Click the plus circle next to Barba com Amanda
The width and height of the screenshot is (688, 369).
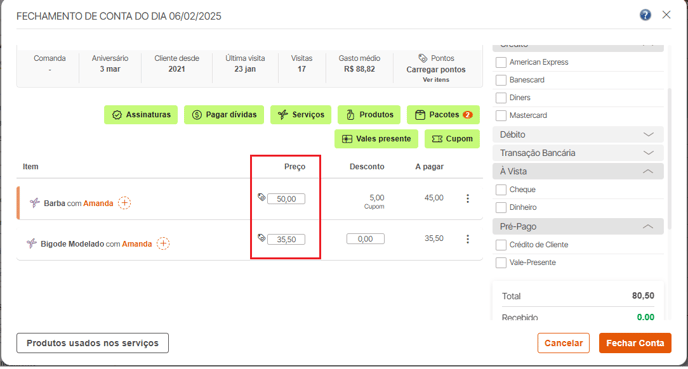(125, 203)
